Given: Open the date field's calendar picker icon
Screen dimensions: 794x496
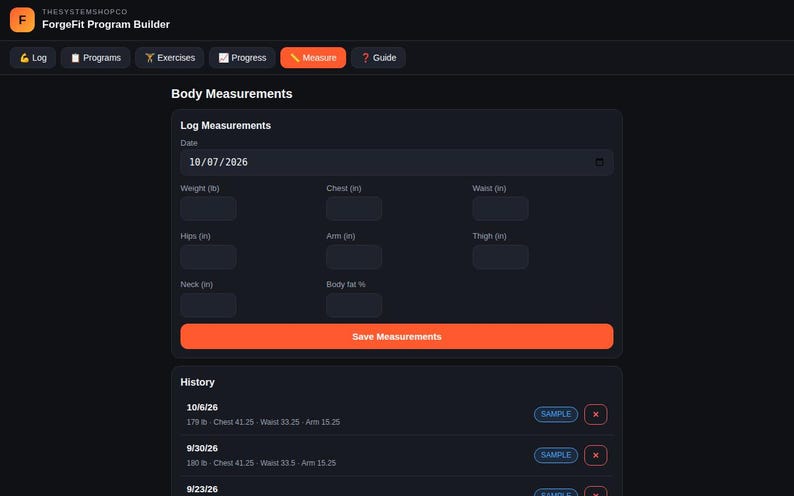Looking at the screenshot, I should [600, 162].
